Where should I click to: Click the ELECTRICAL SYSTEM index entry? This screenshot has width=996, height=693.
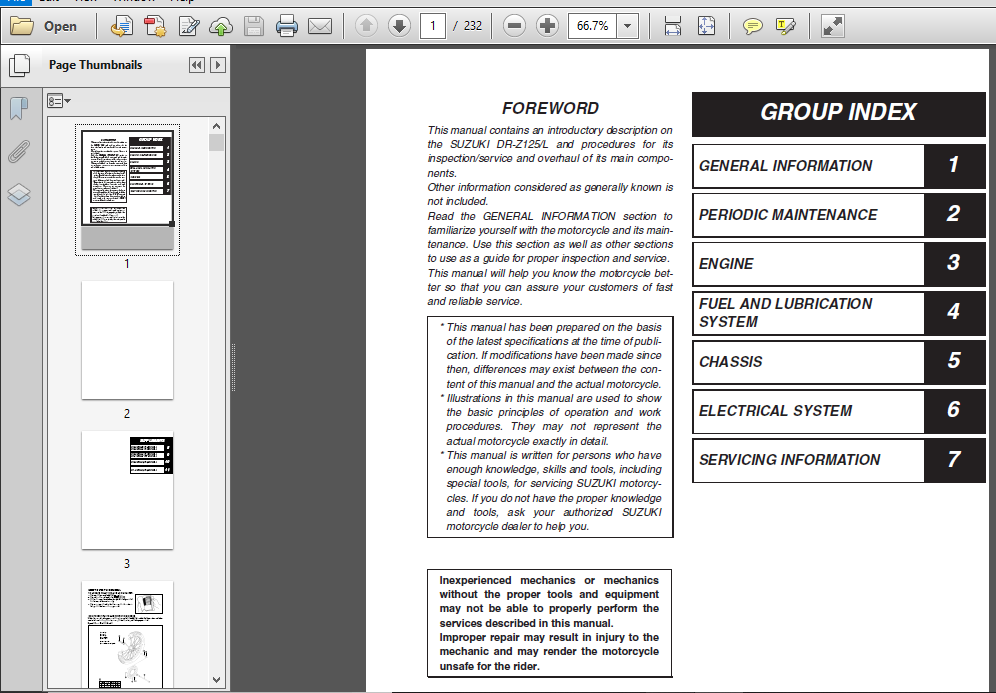[x=838, y=410]
